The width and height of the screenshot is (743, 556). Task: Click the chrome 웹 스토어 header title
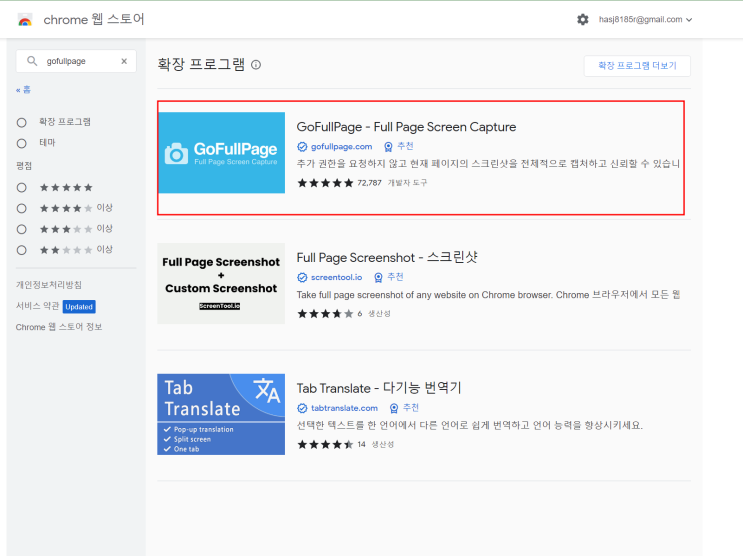(x=94, y=19)
